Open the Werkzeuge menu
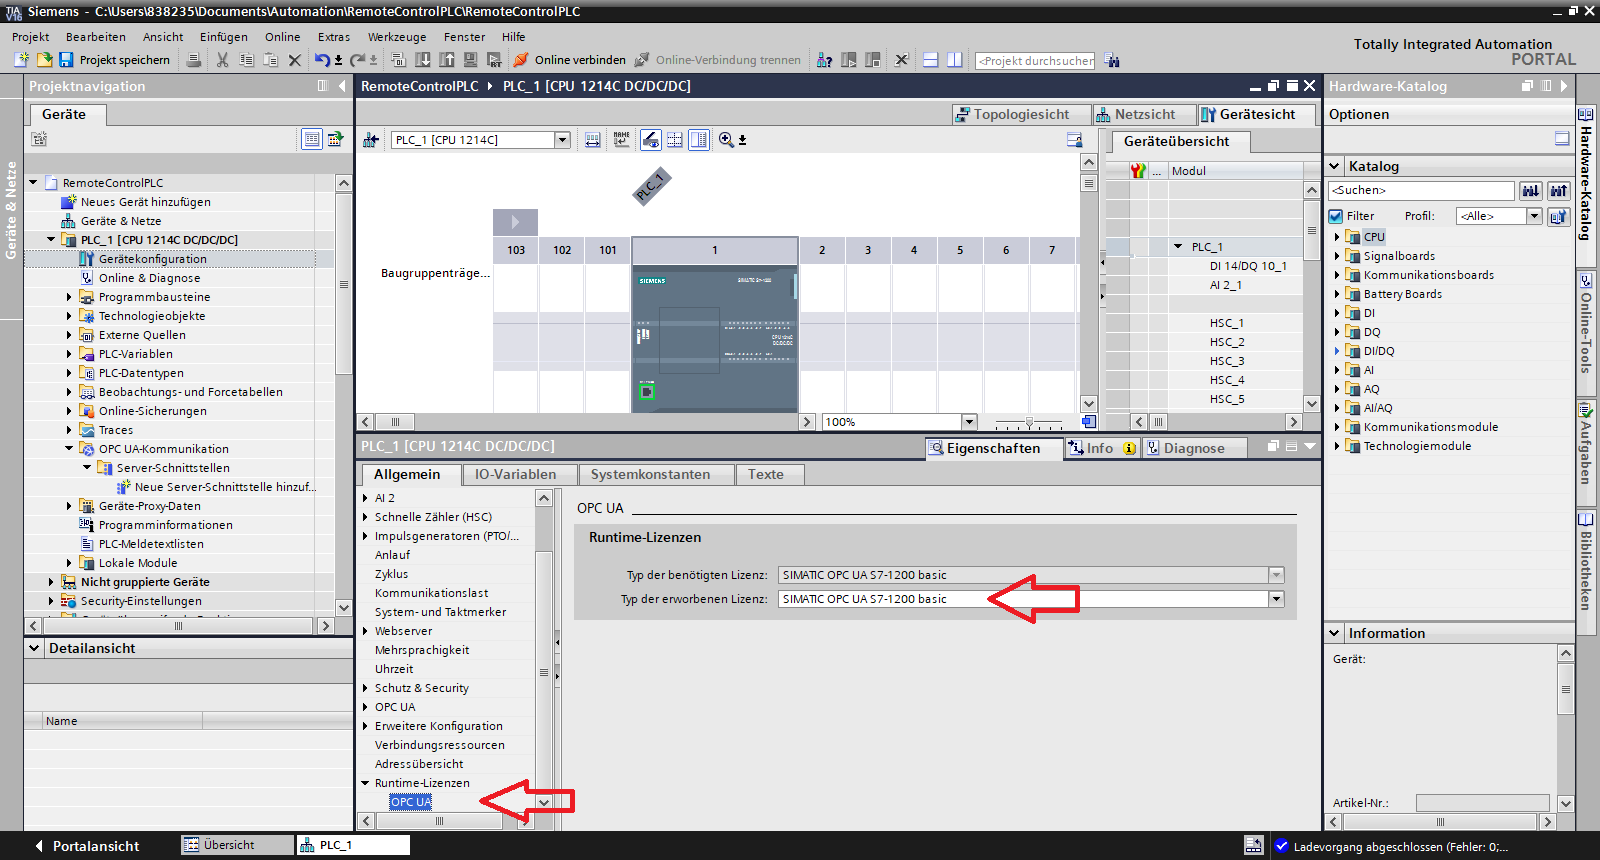Viewport: 1600px width, 860px height. pyautogui.click(x=397, y=37)
